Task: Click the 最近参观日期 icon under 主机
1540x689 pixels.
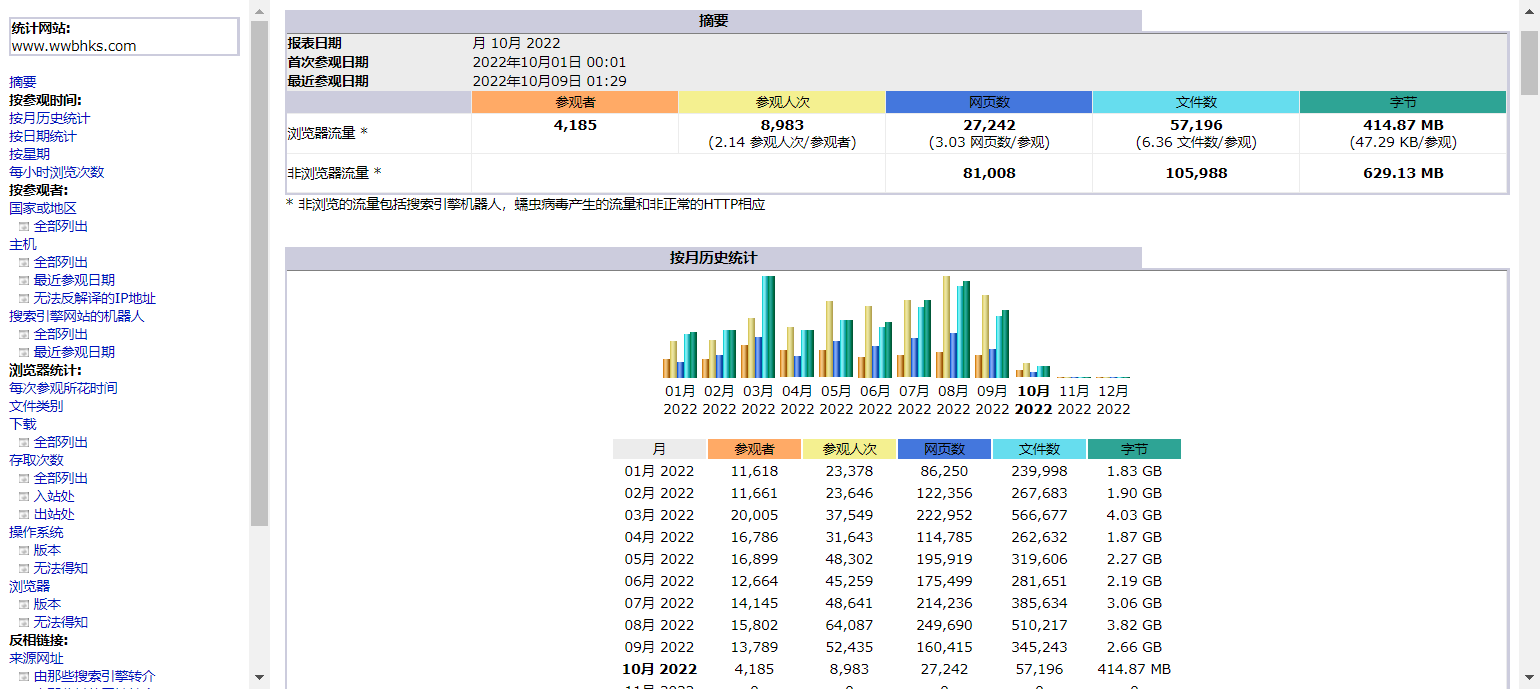Action: 24,280
